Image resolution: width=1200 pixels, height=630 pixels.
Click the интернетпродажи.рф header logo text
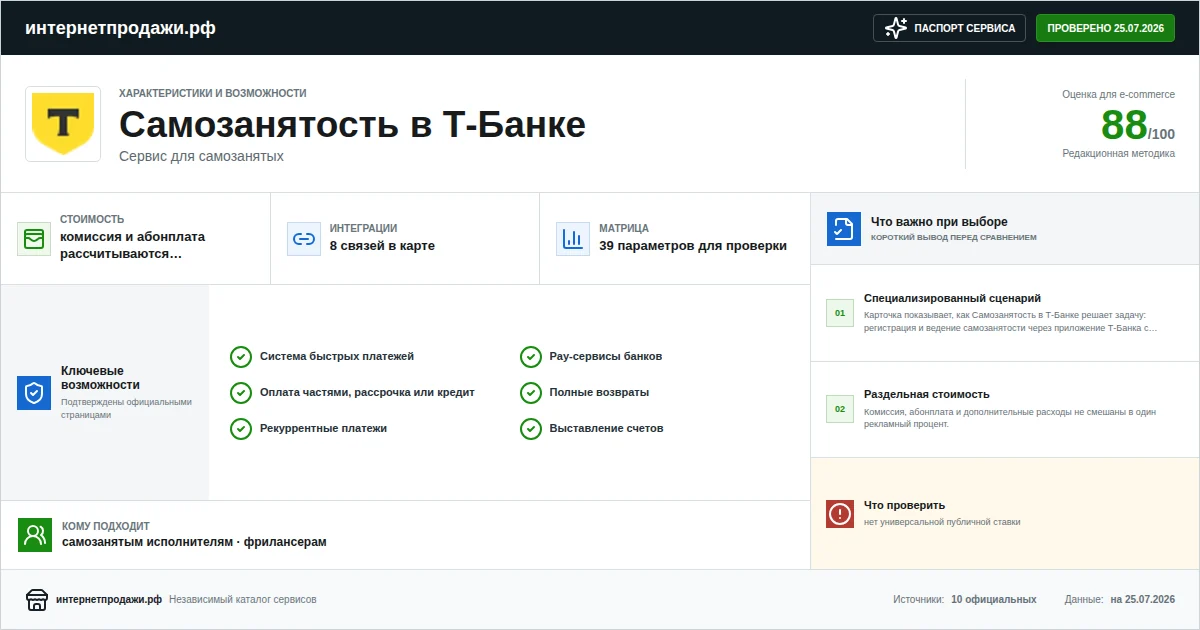(x=120, y=28)
